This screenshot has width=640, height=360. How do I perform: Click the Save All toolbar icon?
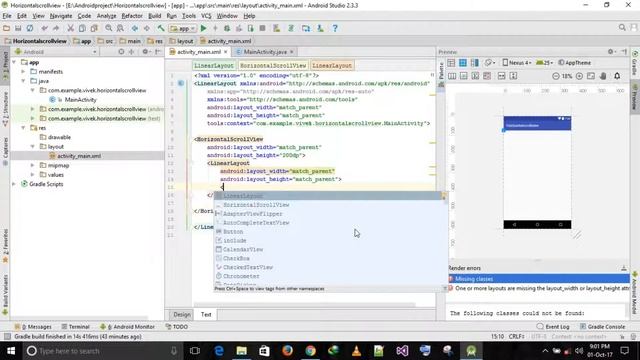coord(18,28)
